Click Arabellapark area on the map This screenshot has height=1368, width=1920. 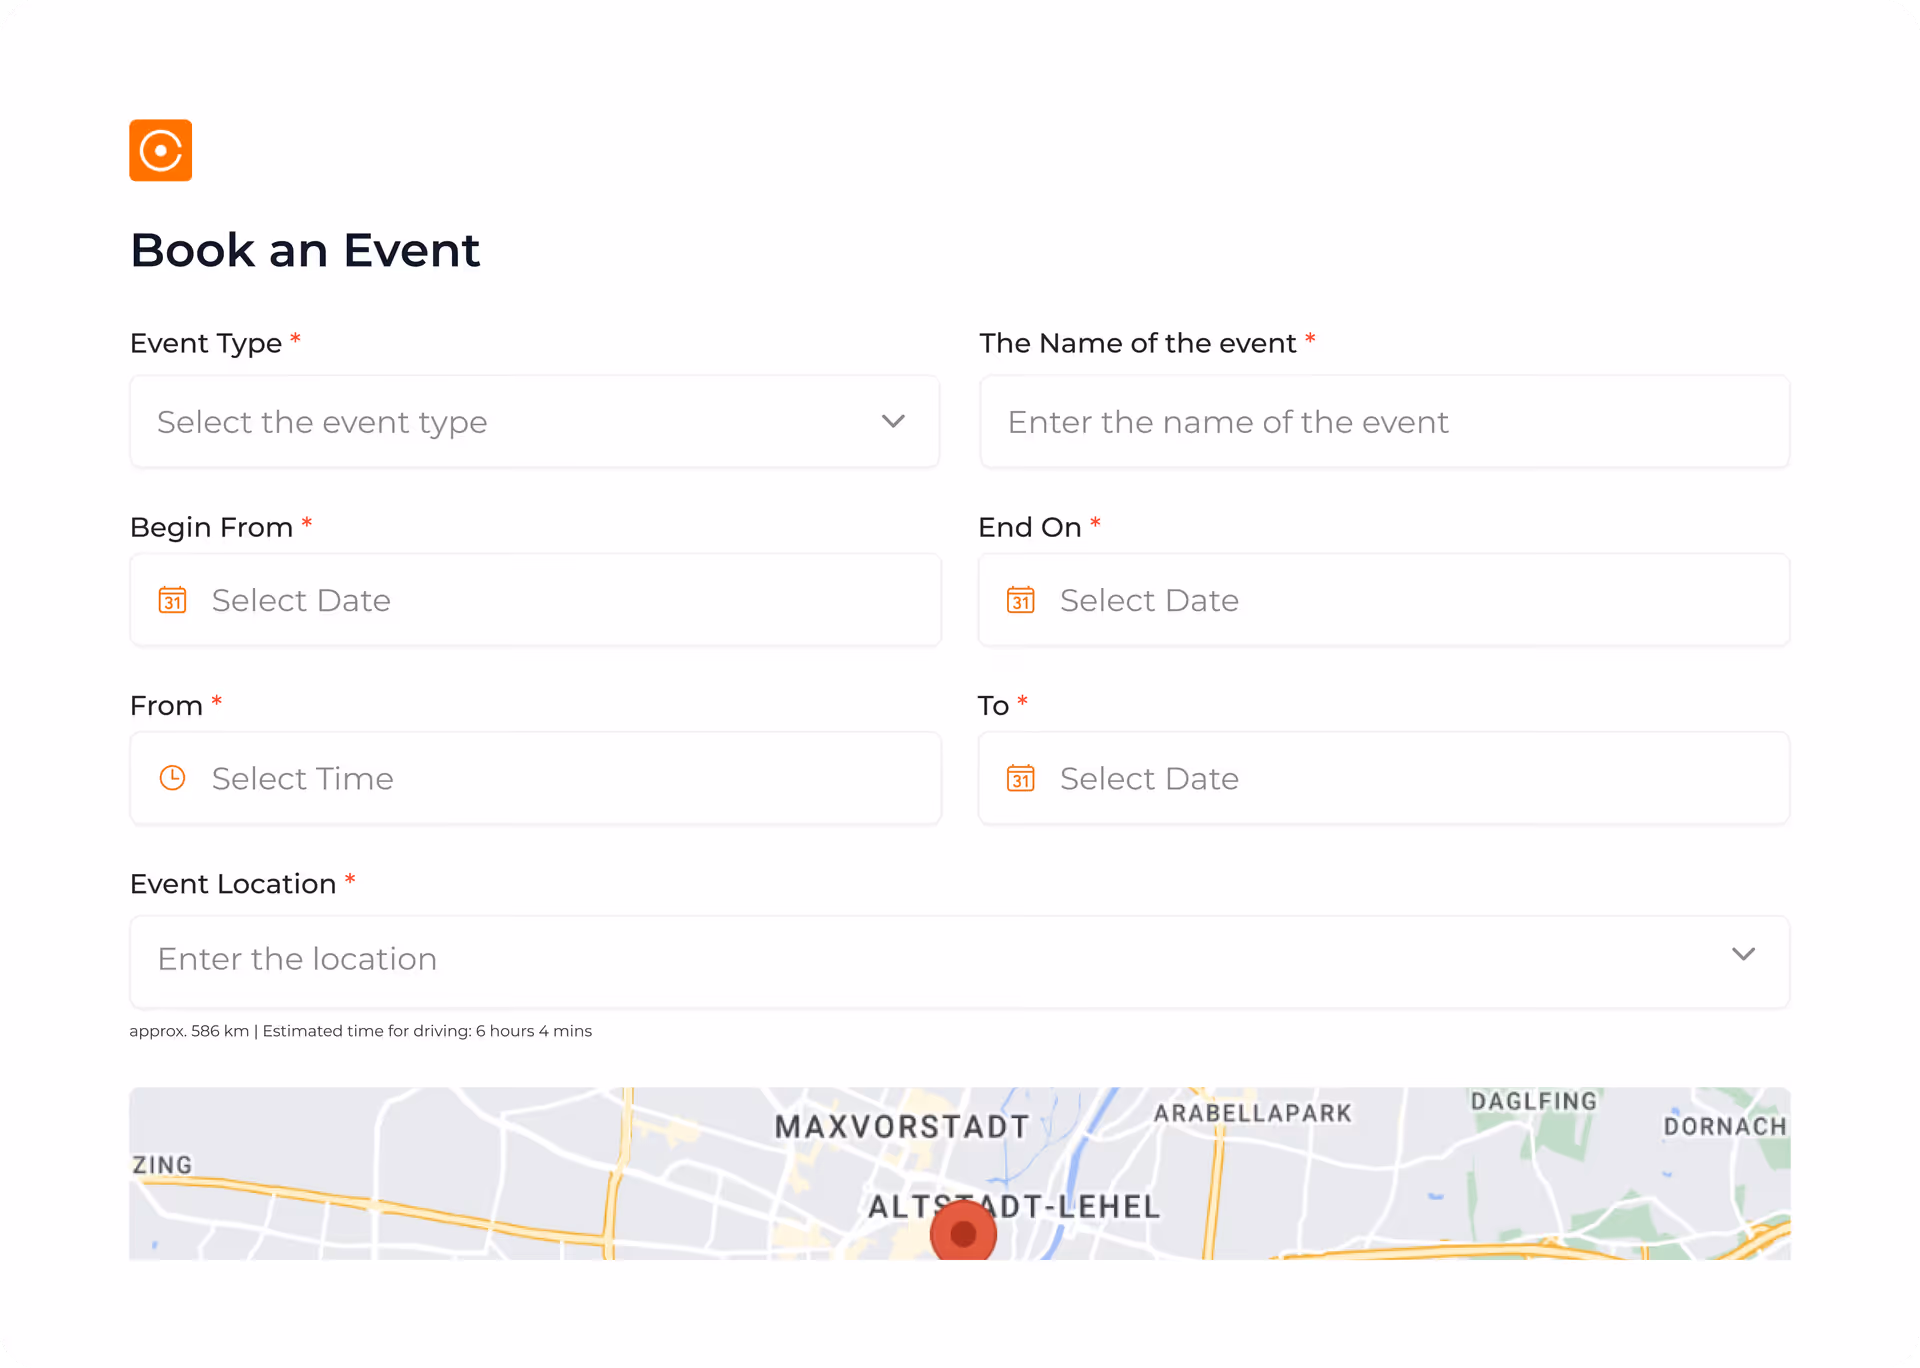click(x=1252, y=1113)
